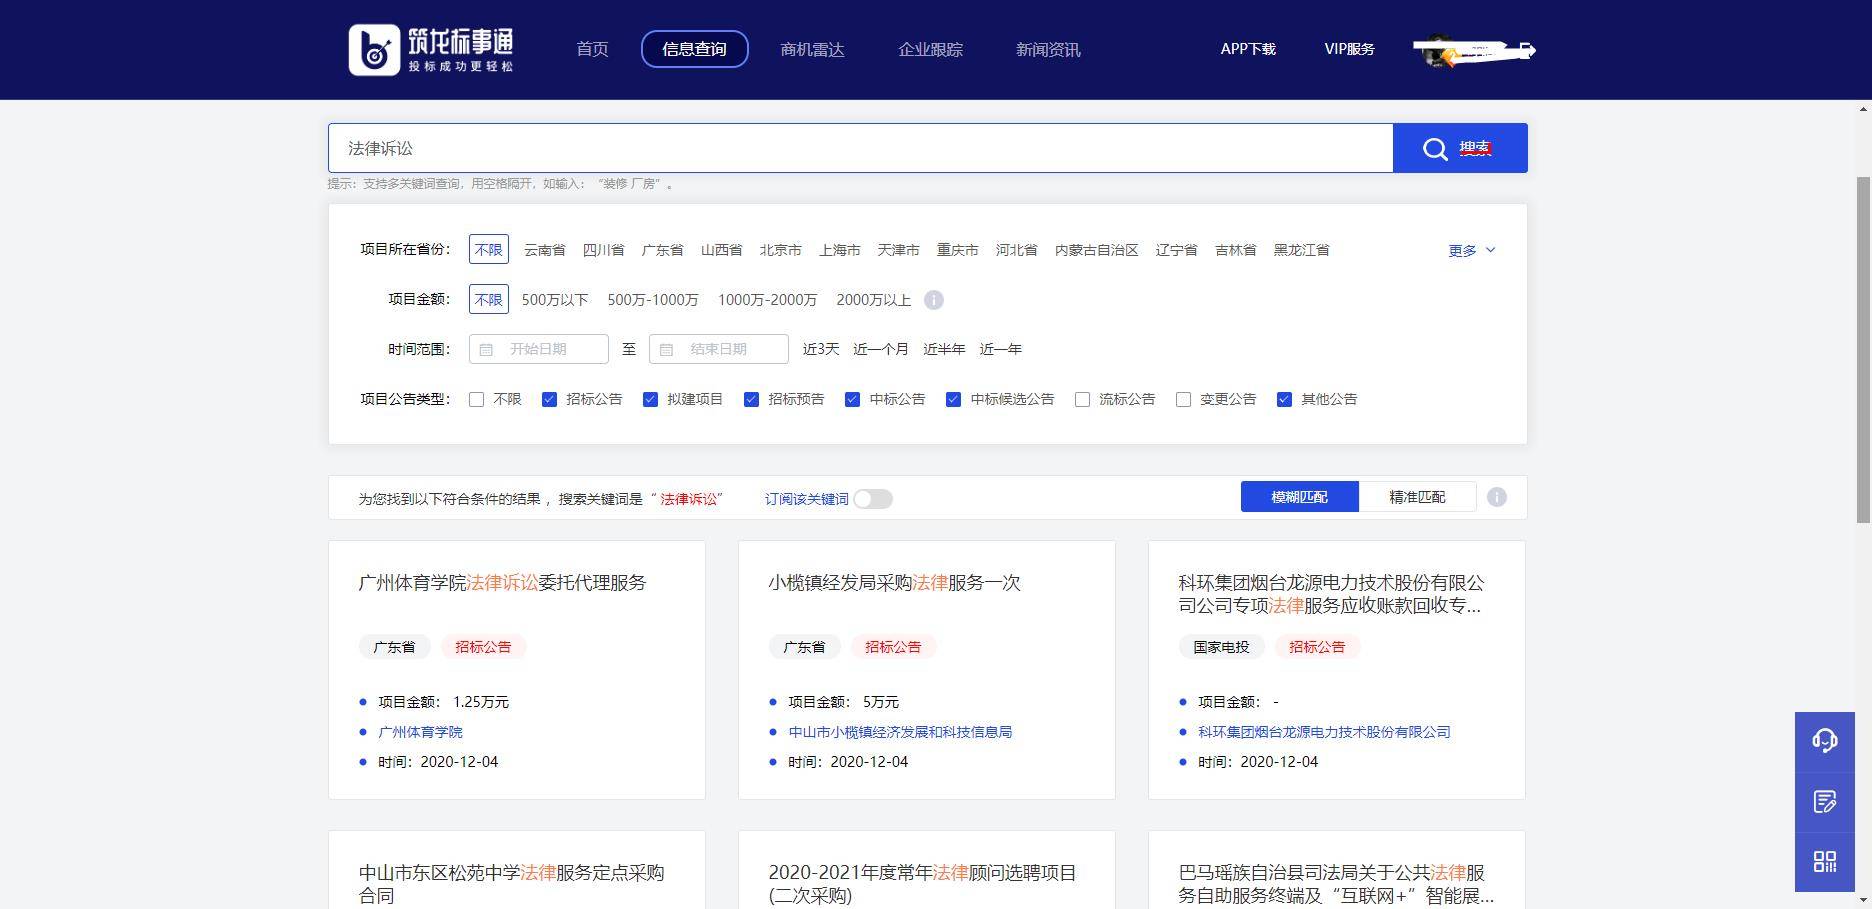Select time range 近一年
This screenshot has width=1872, height=909.
pos(1000,349)
